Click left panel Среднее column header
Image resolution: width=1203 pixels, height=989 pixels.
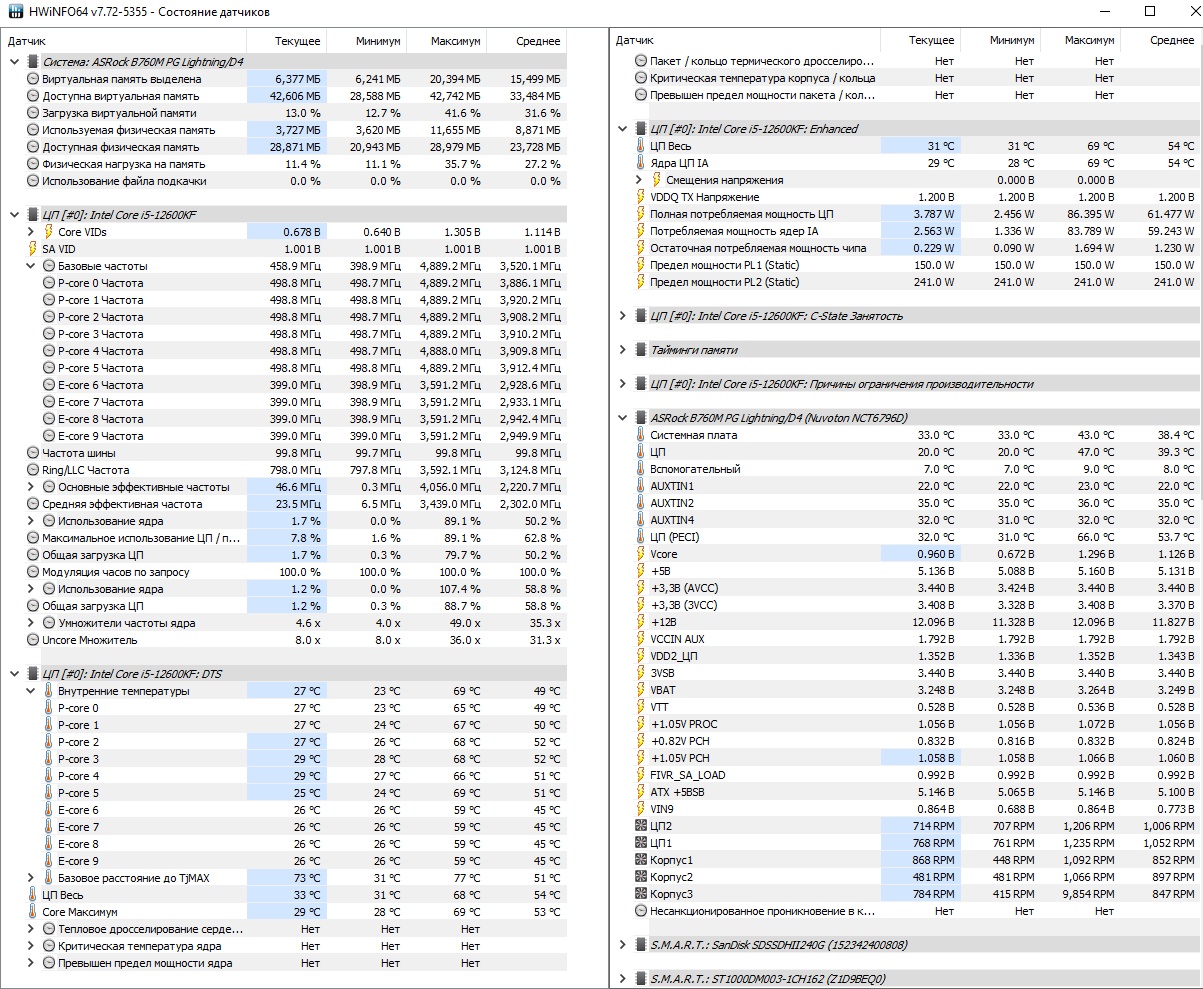tap(526, 41)
